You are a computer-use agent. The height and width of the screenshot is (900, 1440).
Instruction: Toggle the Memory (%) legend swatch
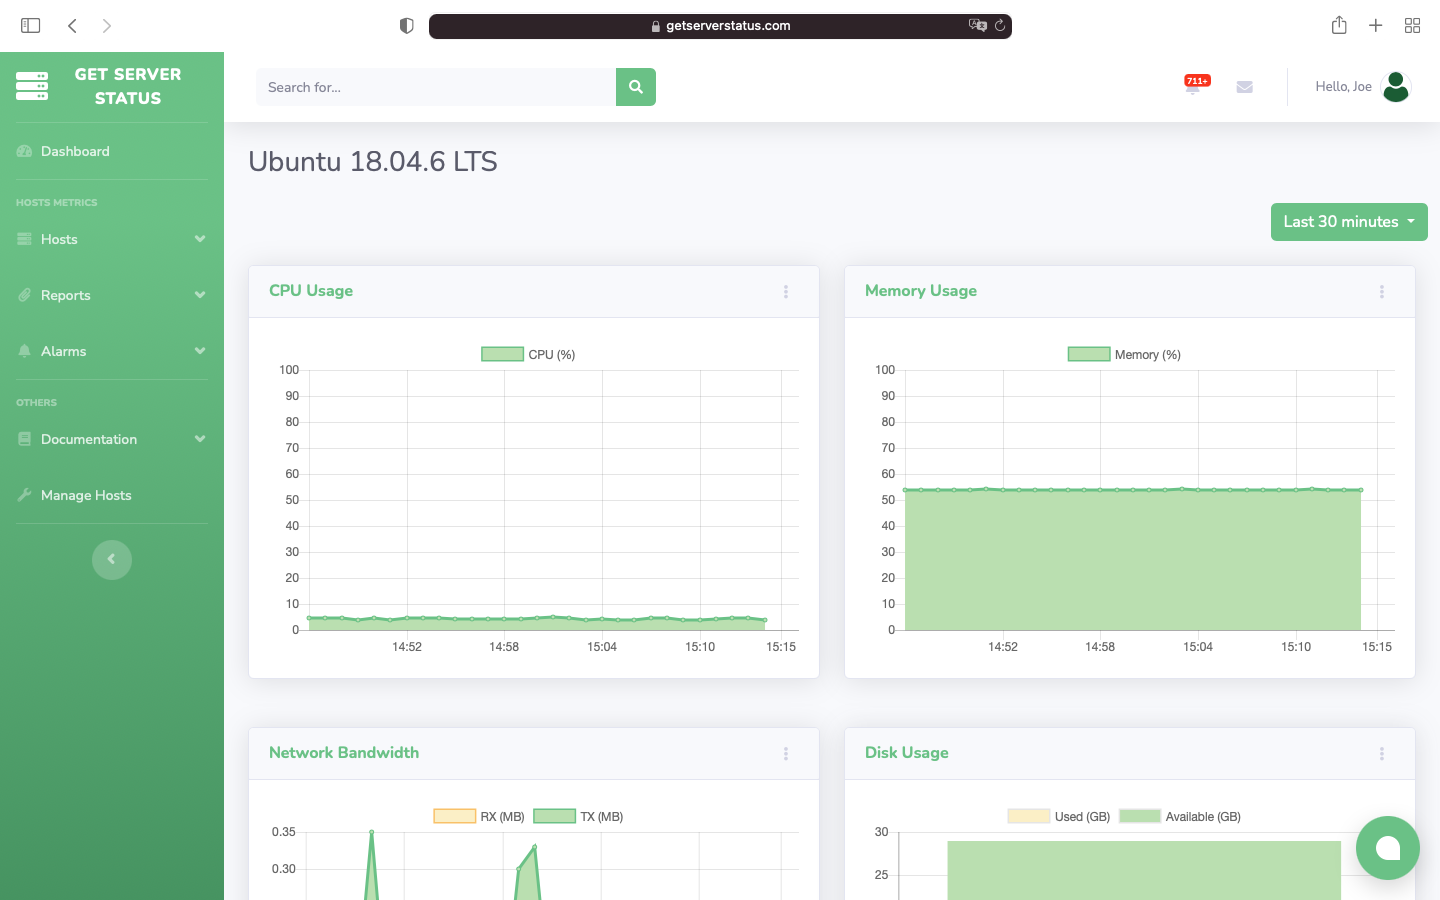coord(1089,354)
